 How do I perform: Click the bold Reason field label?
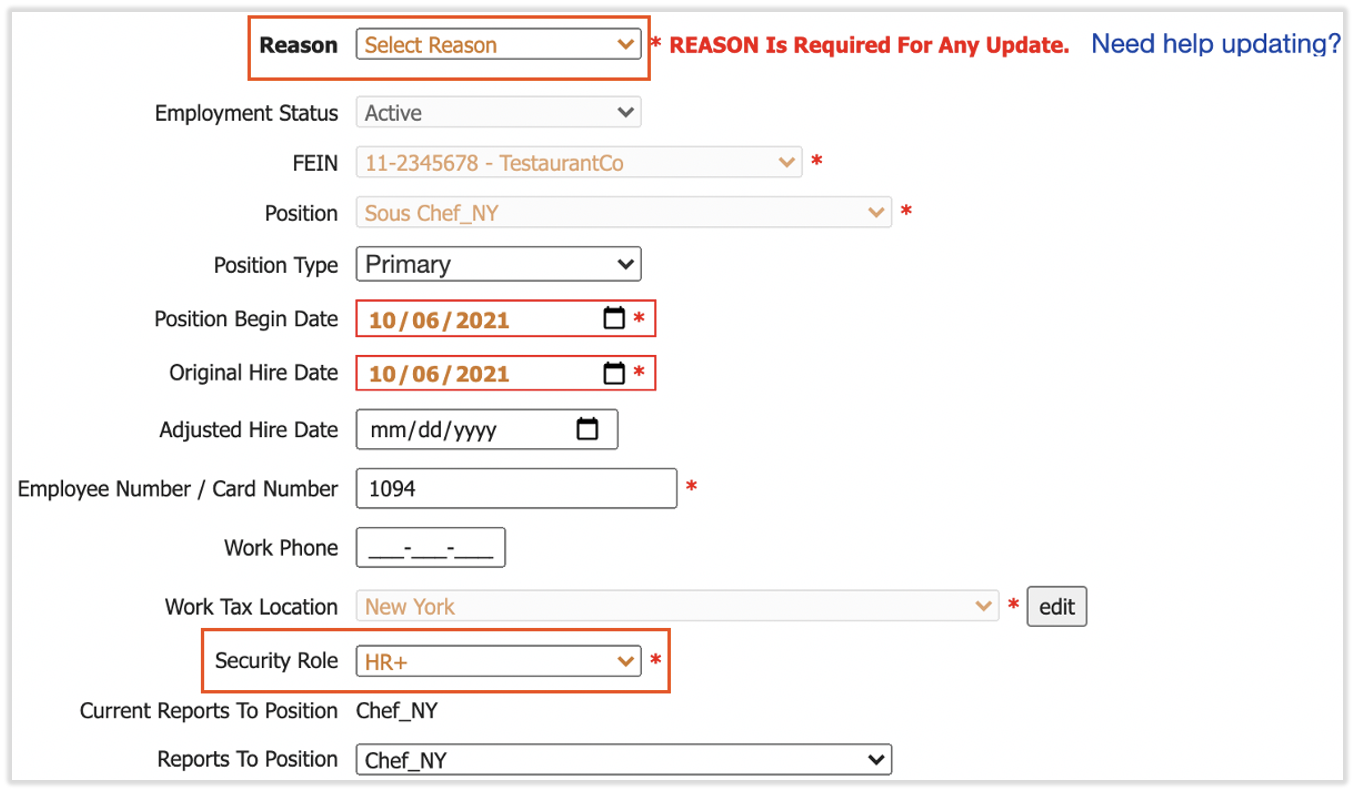point(298,45)
